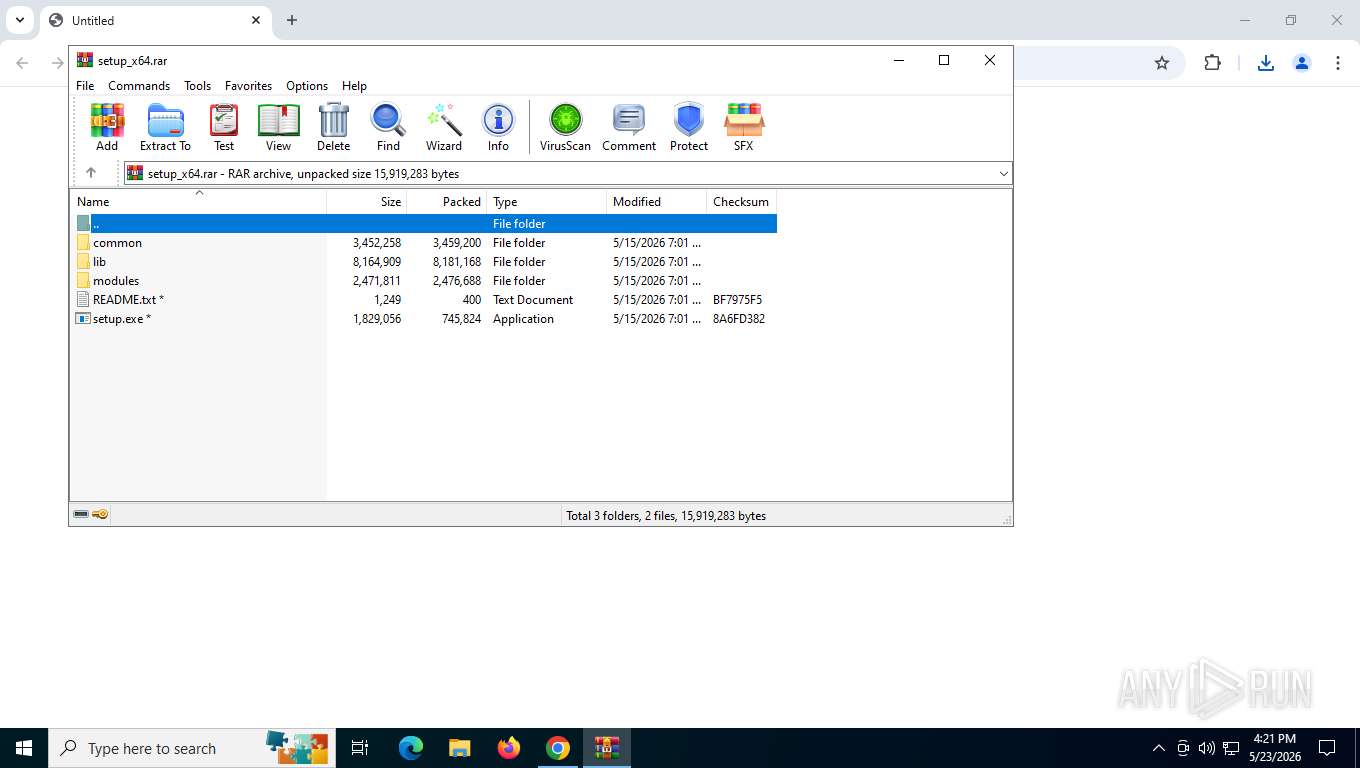Sort by the Checksum column header
The height and width of the screenshot is (768, 1360).
(741, 202)
